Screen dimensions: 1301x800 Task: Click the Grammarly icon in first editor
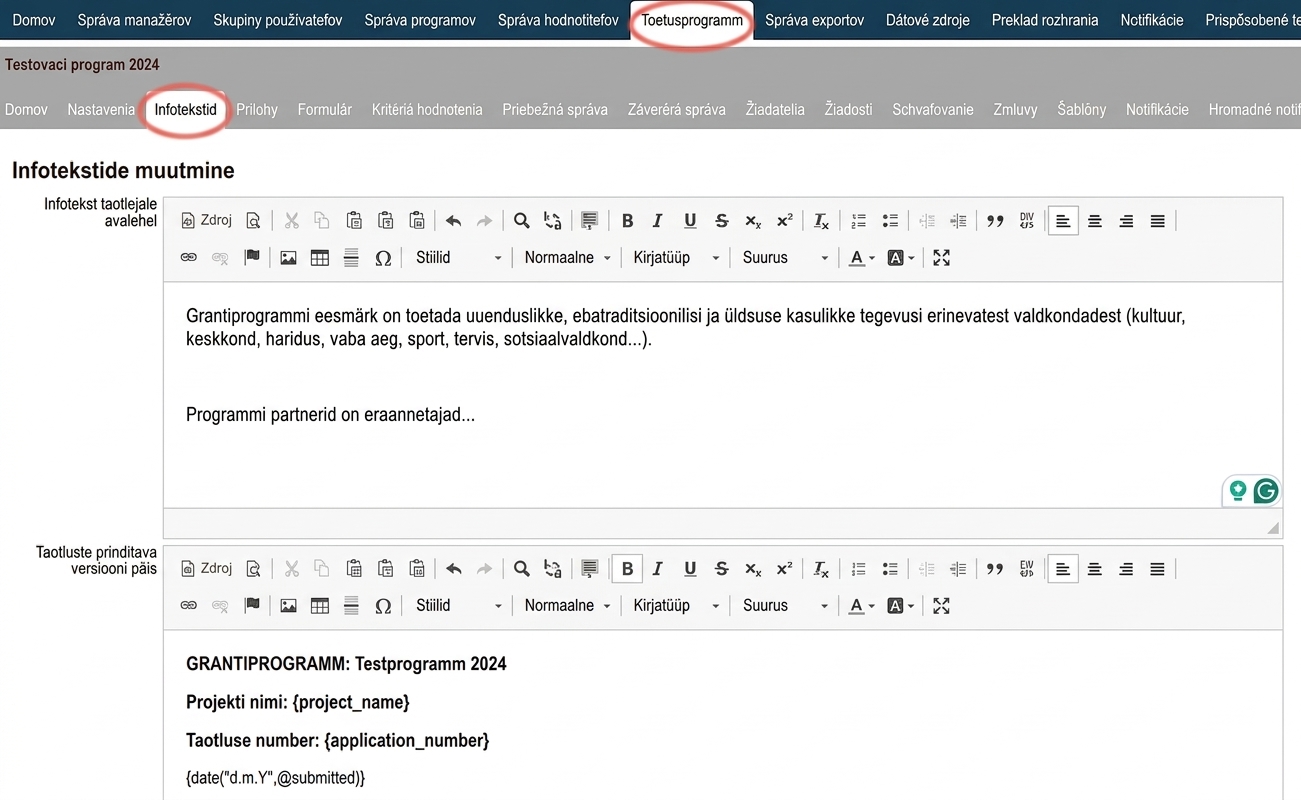(x=1266, y=491)
